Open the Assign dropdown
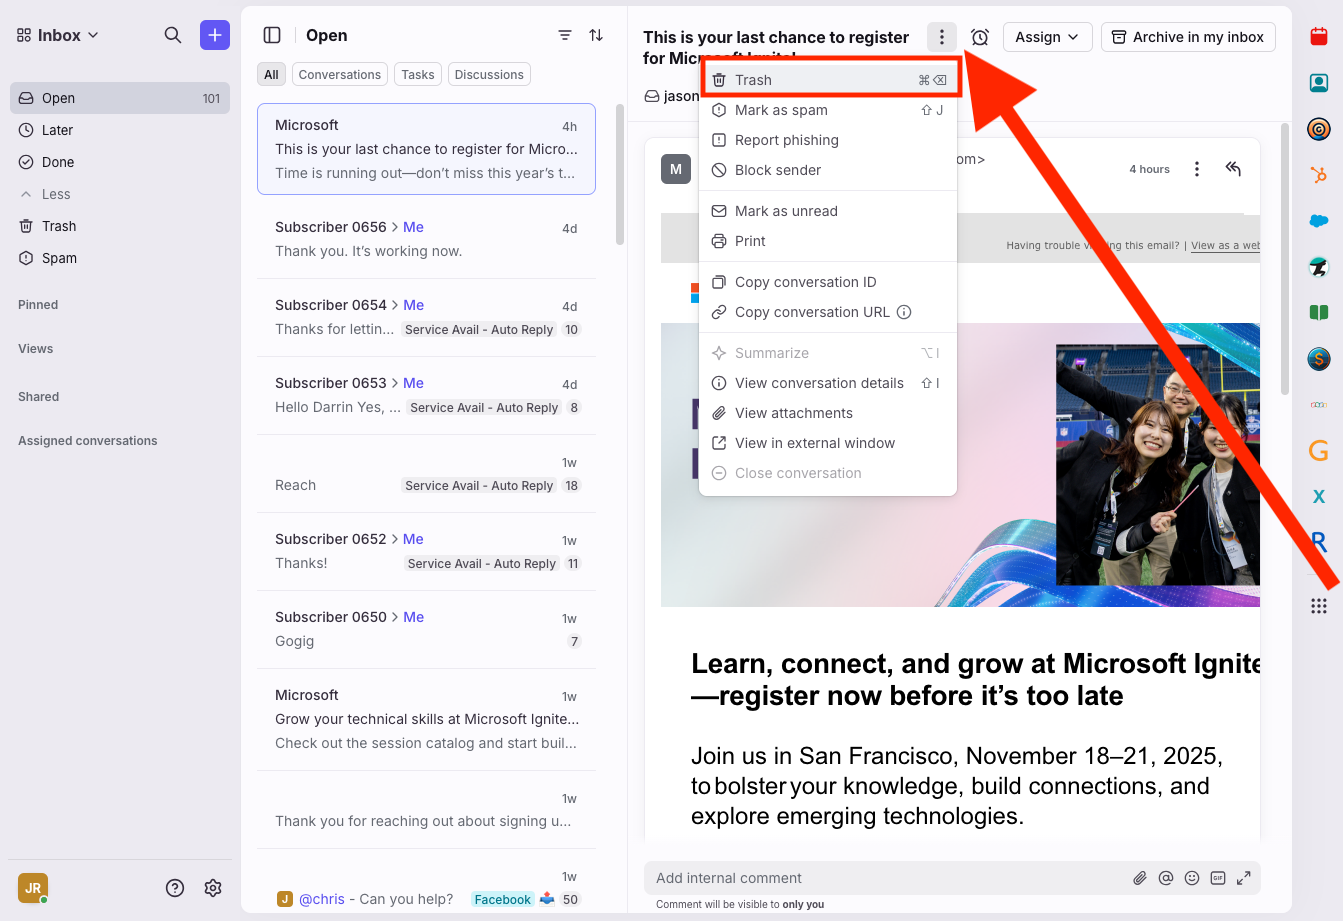The height and width of the screenshot is (921, 1343). click(x=1047, y=37)
